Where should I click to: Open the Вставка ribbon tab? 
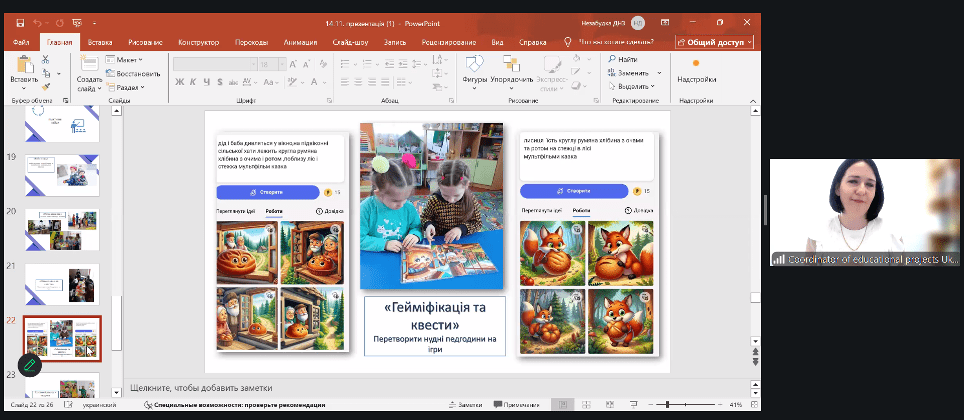[100, 42]
